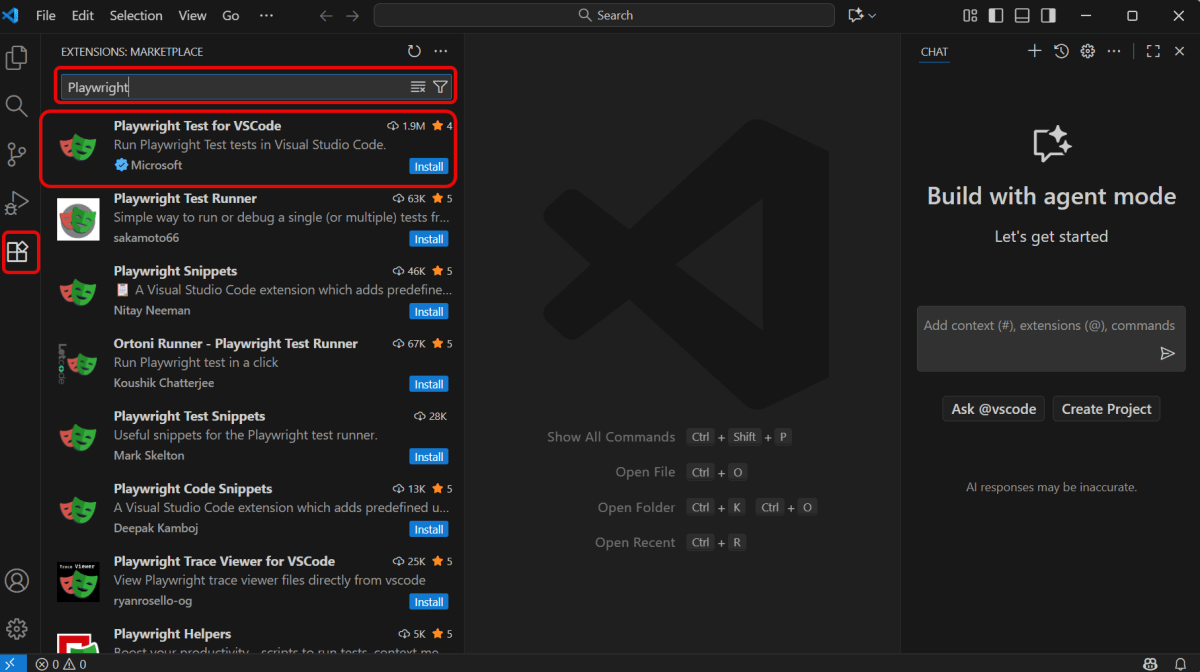Open the View menu
The height and width of the screenshot is (672, 1200).
pos(192,16)
